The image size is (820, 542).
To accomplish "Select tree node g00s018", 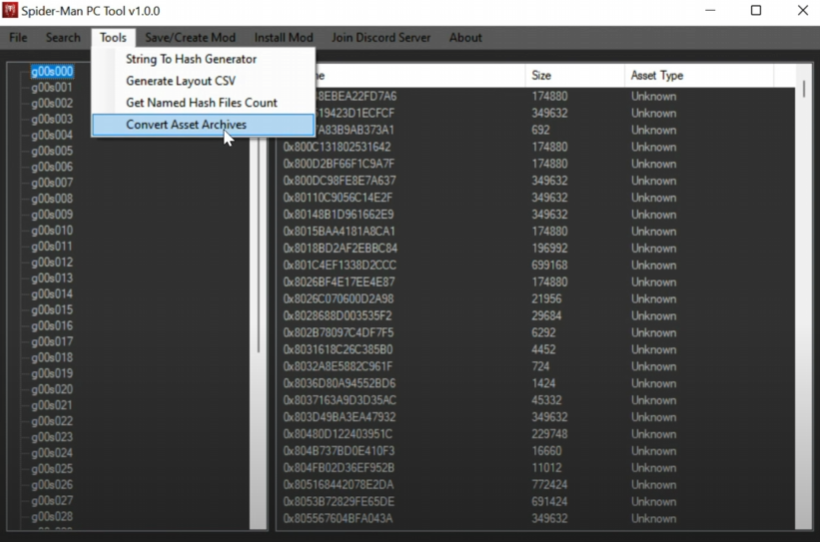I will (52, 357).
